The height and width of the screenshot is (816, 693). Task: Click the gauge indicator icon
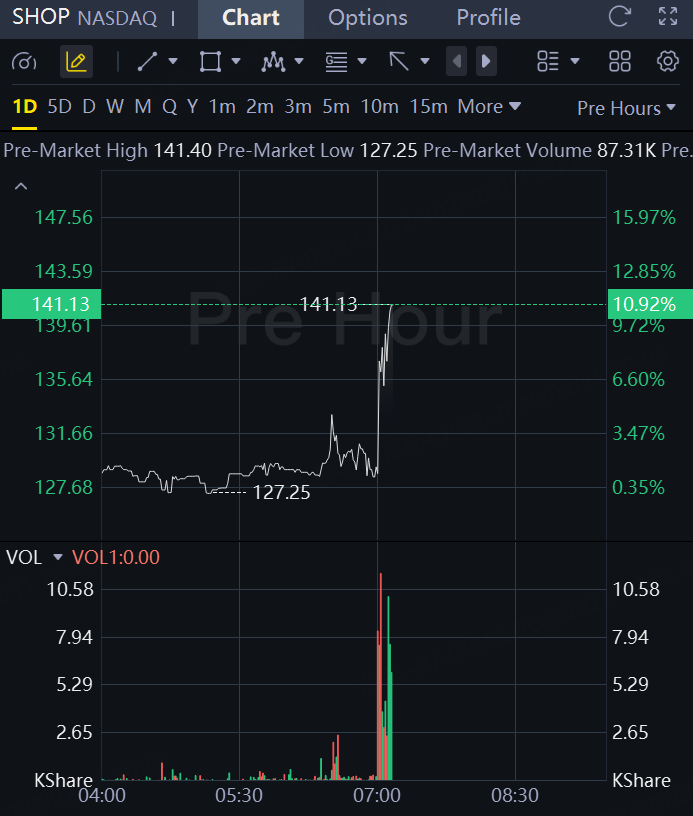point(24,62)
